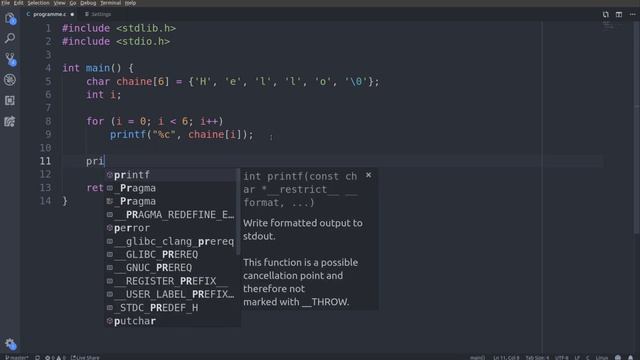Click the master branch status item
640x360 pixels.
tap(16, 358)
